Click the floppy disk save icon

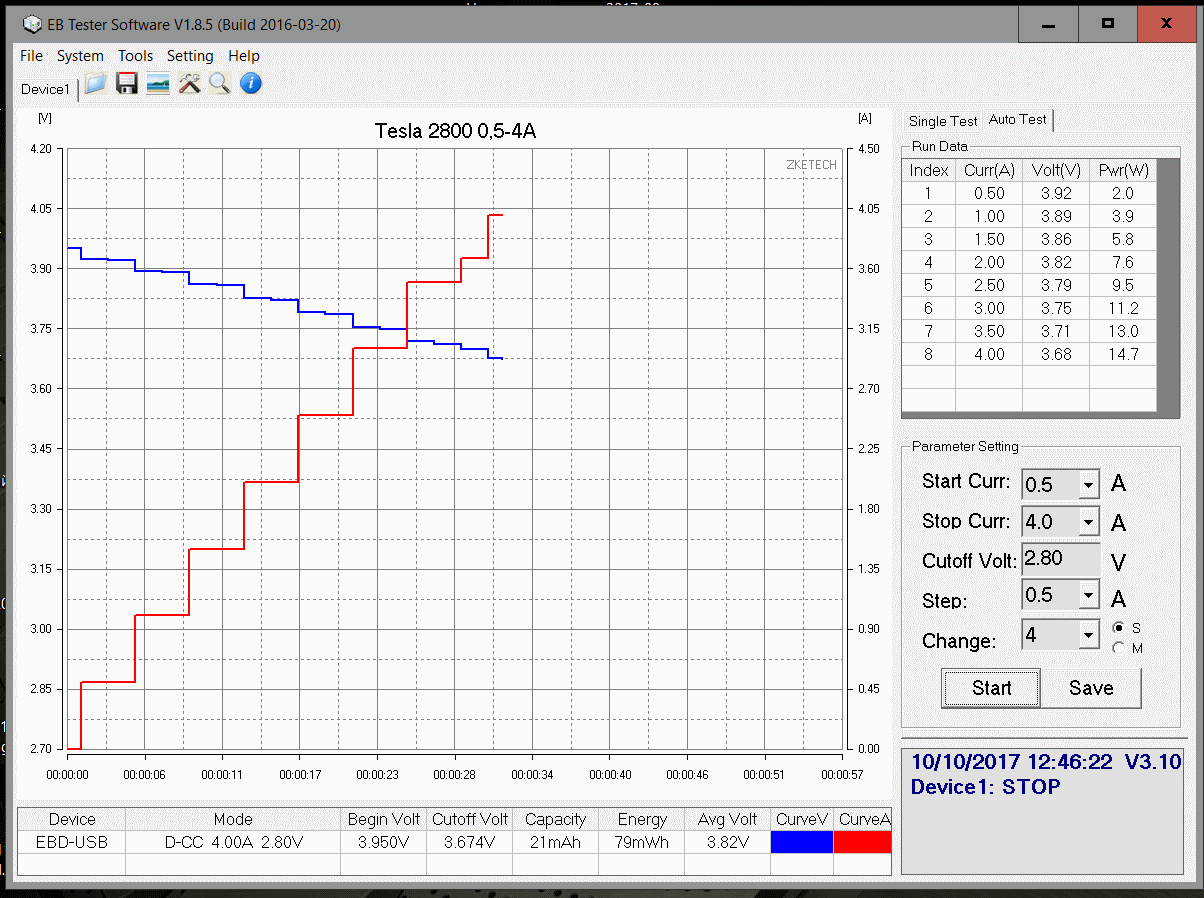pyautogui.click(x=127, y=84)
